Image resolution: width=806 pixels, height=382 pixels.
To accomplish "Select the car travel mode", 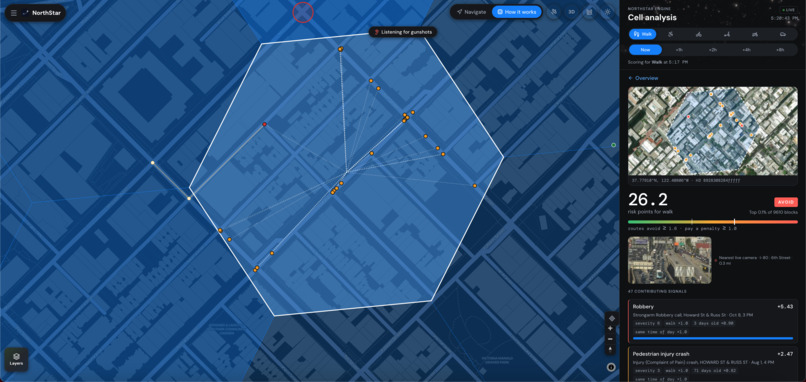I will (783, 34).
